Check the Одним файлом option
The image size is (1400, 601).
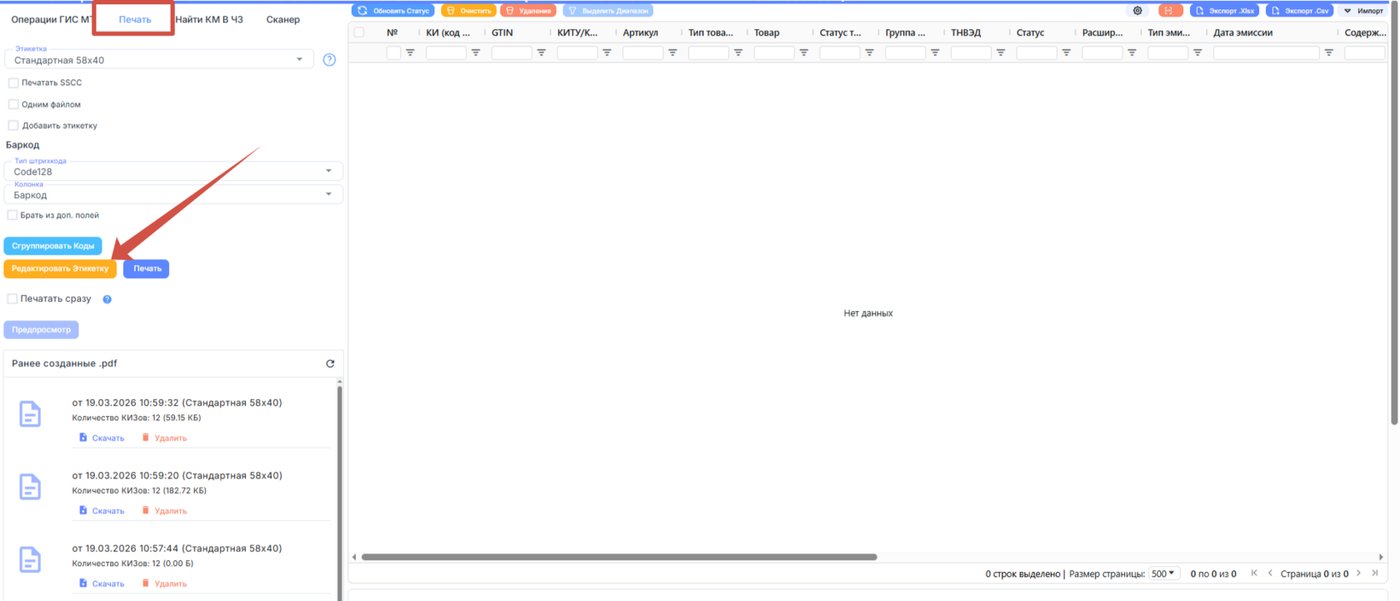tap(13, 104)
